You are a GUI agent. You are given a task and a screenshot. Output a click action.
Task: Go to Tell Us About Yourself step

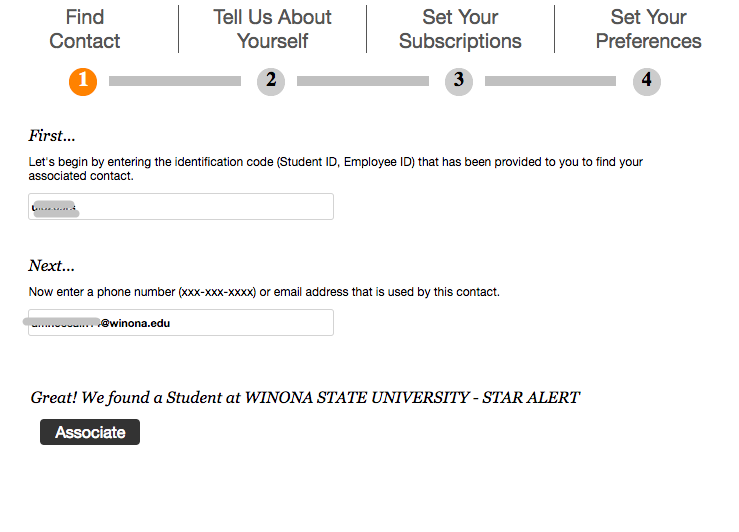click(272, 29)
